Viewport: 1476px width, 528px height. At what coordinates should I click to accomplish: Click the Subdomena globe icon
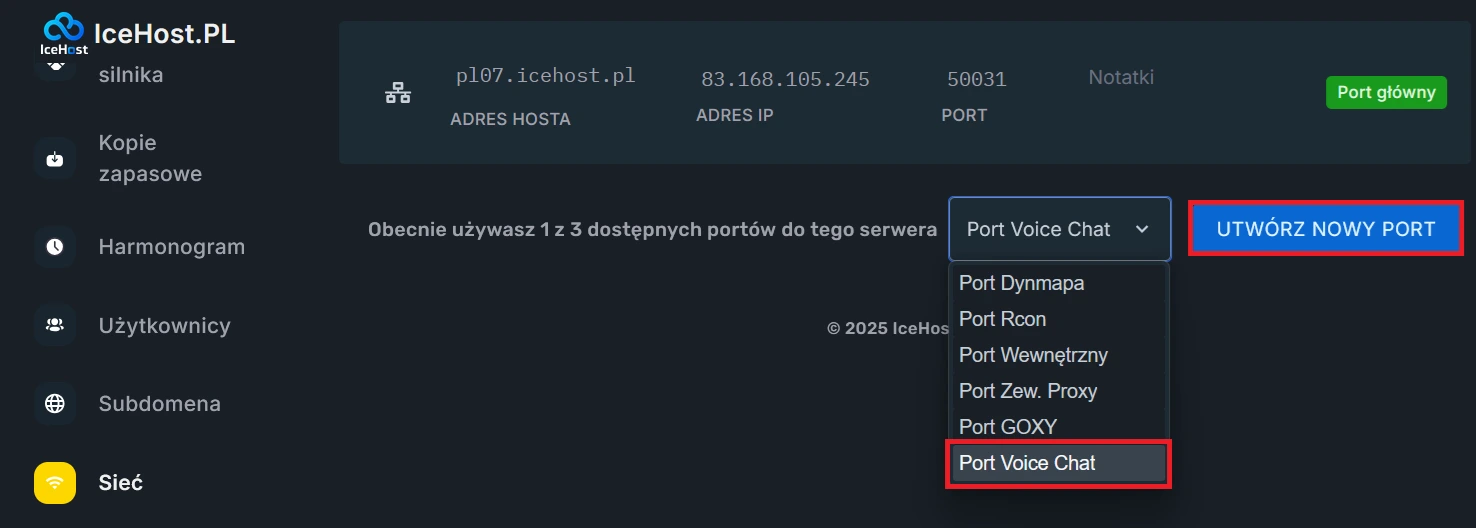click(55, 404)
